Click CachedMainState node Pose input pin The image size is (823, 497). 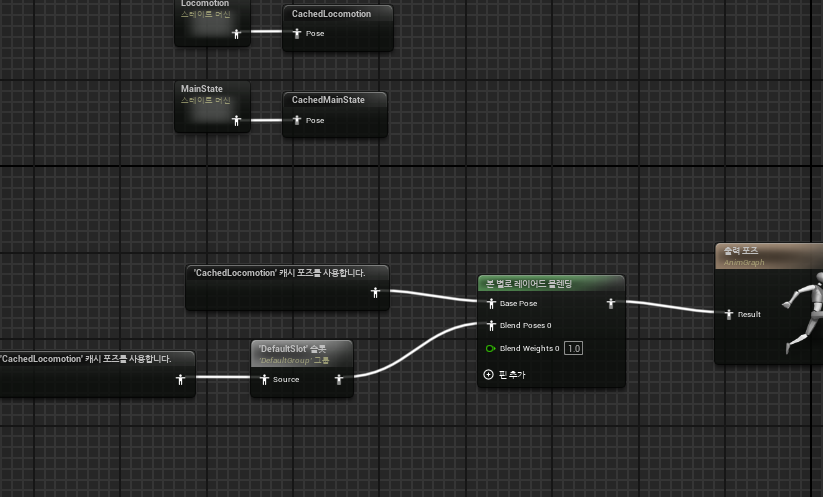click(297, 120)
